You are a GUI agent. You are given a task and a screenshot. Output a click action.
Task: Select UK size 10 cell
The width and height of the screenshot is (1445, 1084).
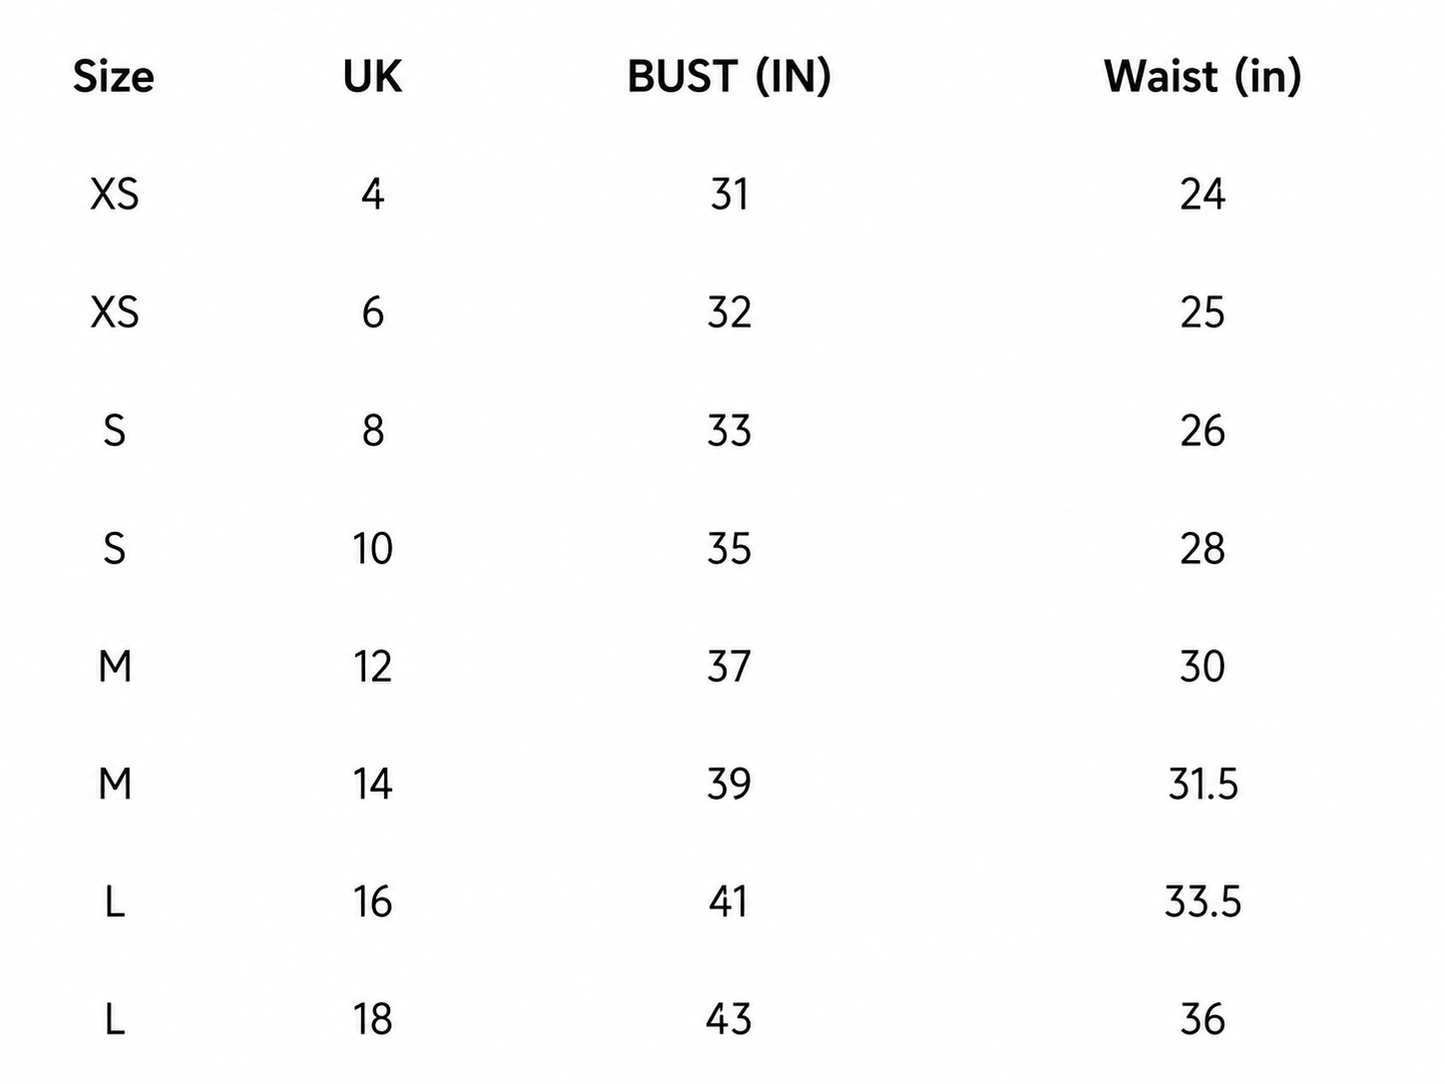(372, 548)
